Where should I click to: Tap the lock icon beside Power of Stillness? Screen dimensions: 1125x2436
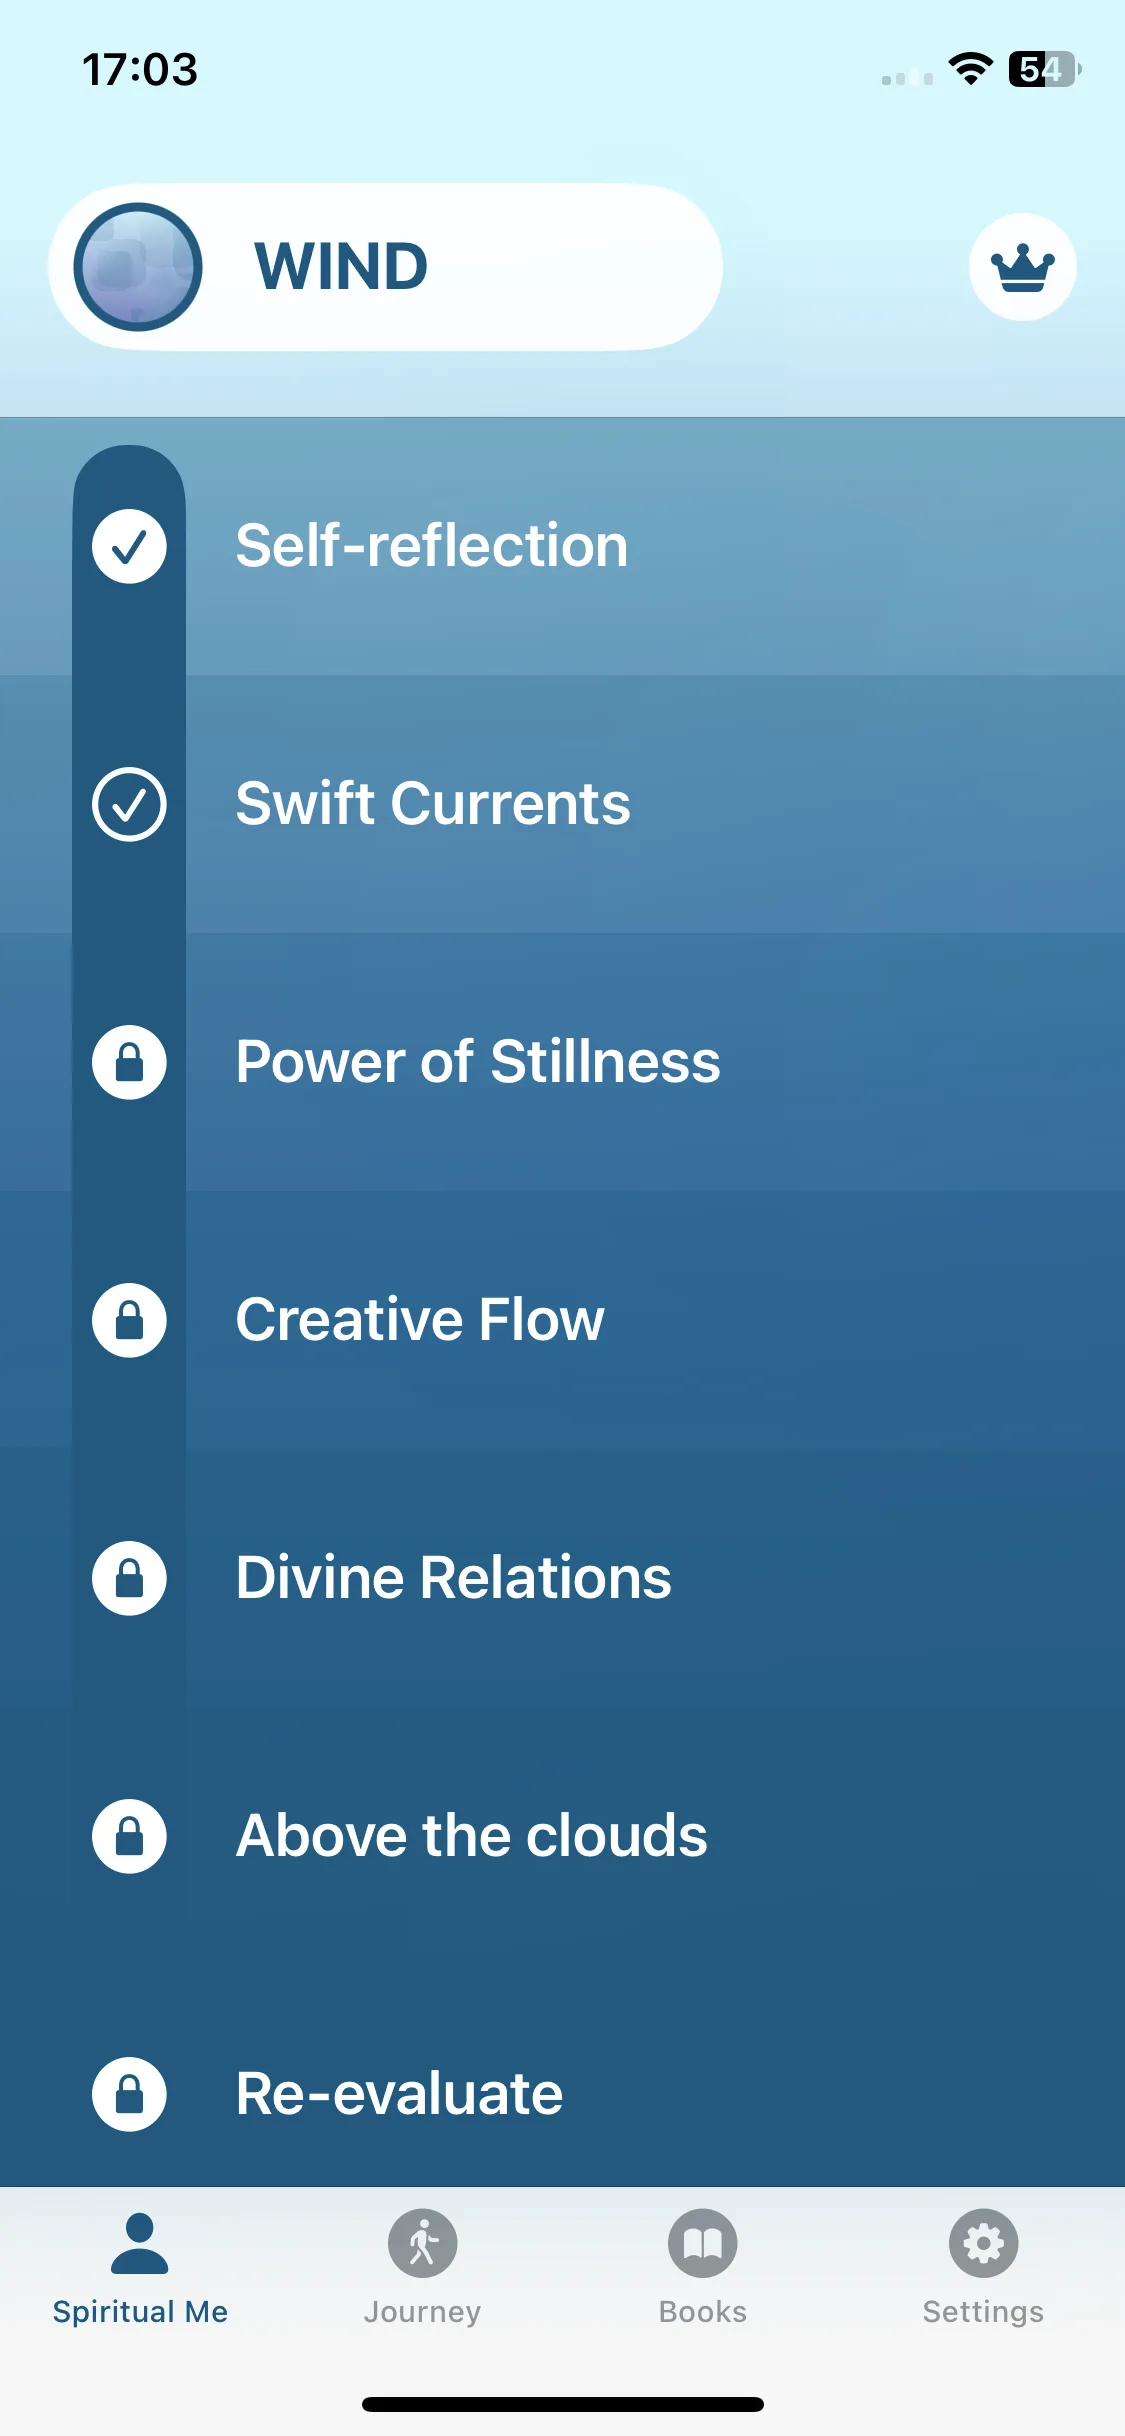point(129,1062)
